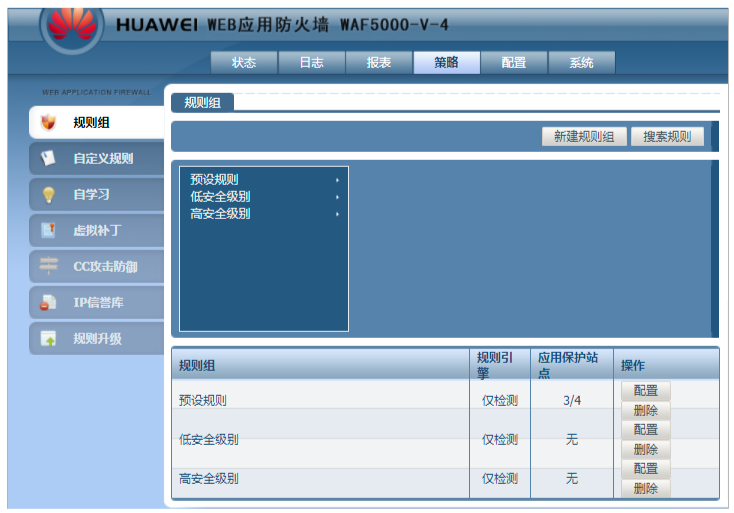Click 无 in the 低安全级别 row
Screen dimensions: 734x513
(x=572, y=439)
